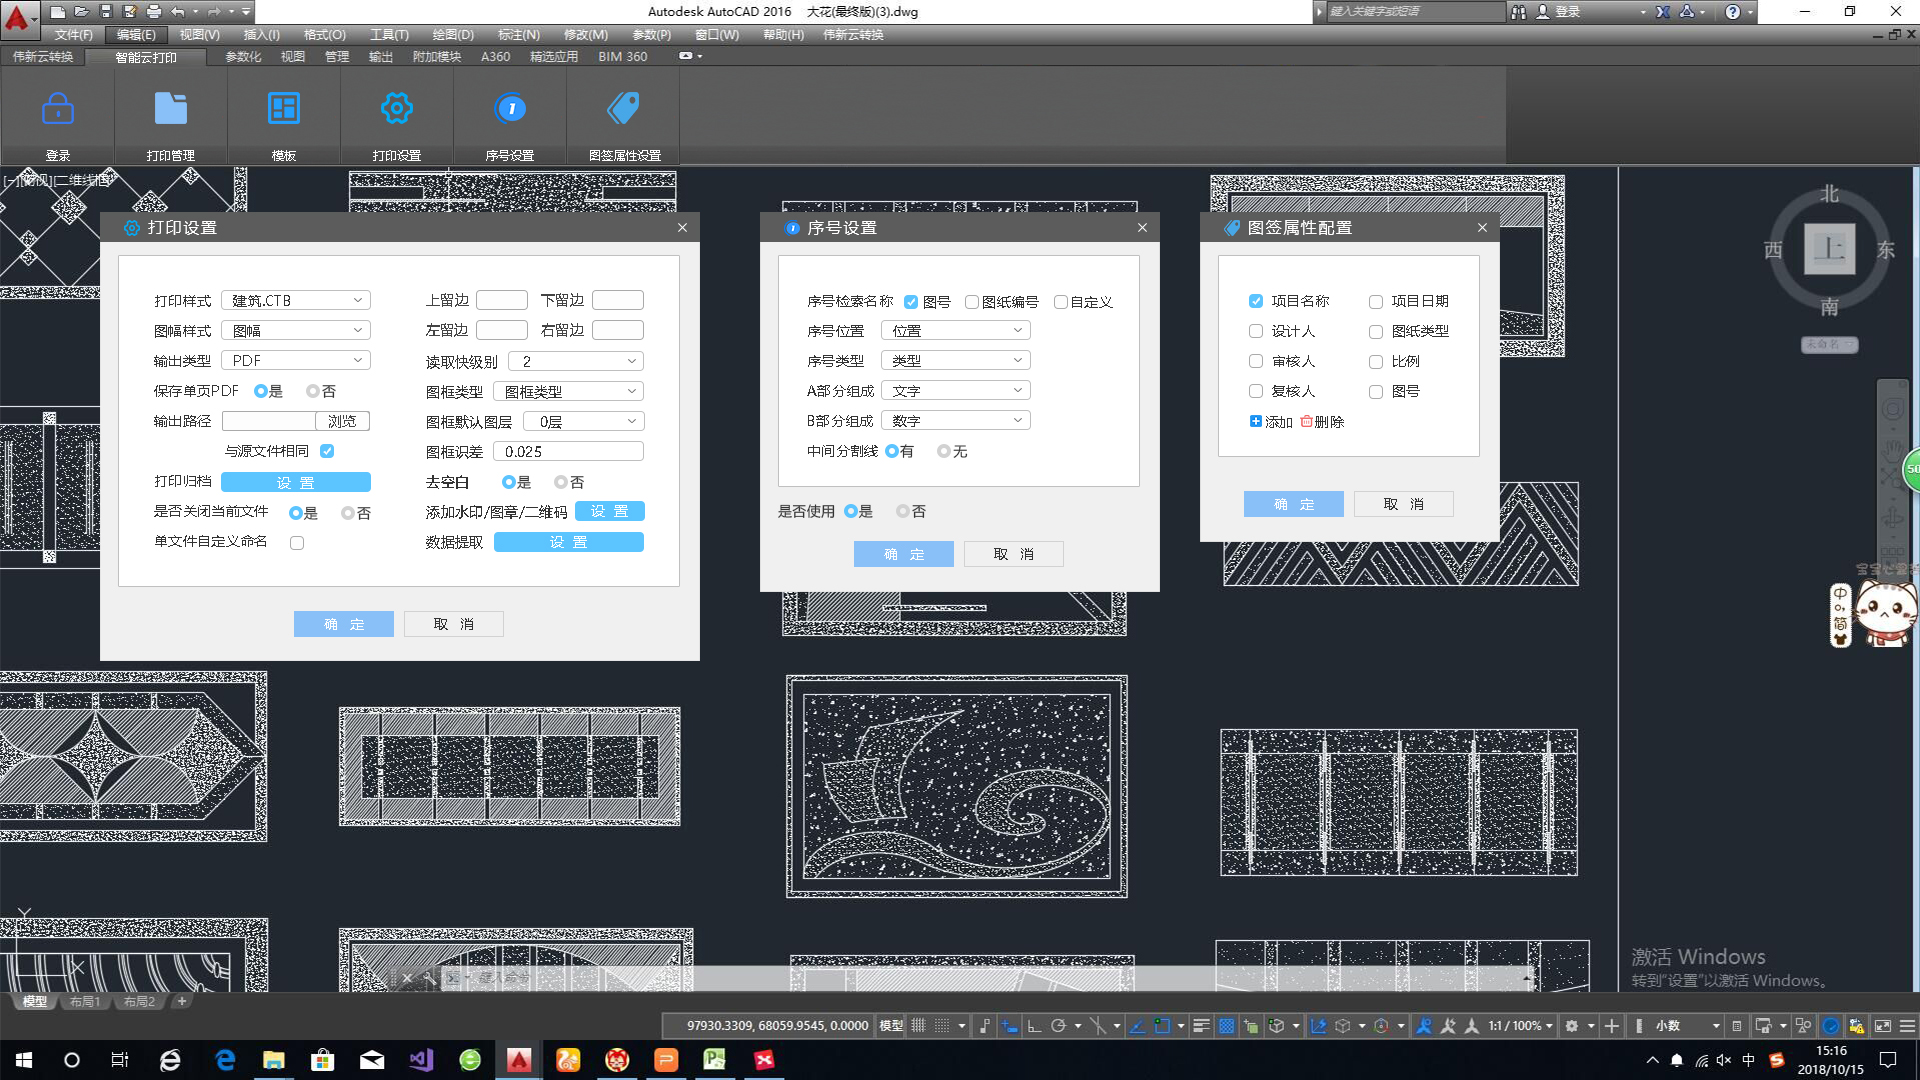Confirm 打印设置 dialog with 确定
This screenshot has height=1080, width=1920.
coord(344,624)
